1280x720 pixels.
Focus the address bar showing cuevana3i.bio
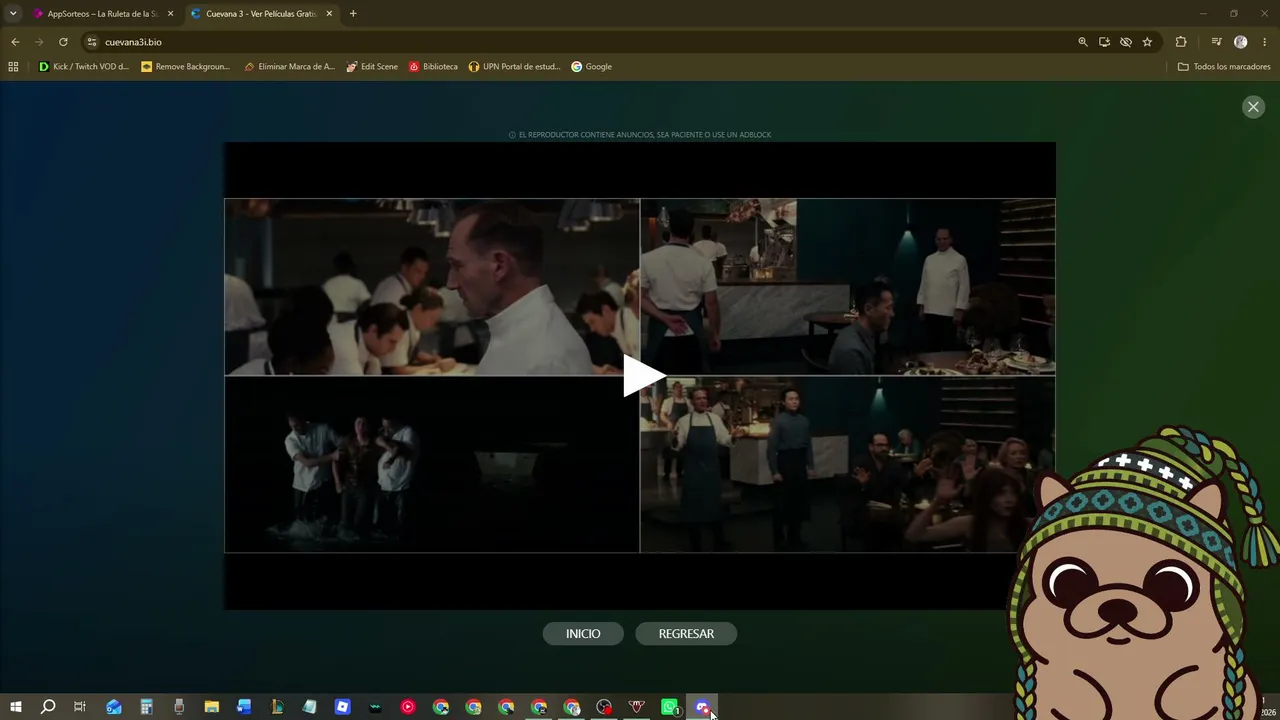tap(580, 42)
